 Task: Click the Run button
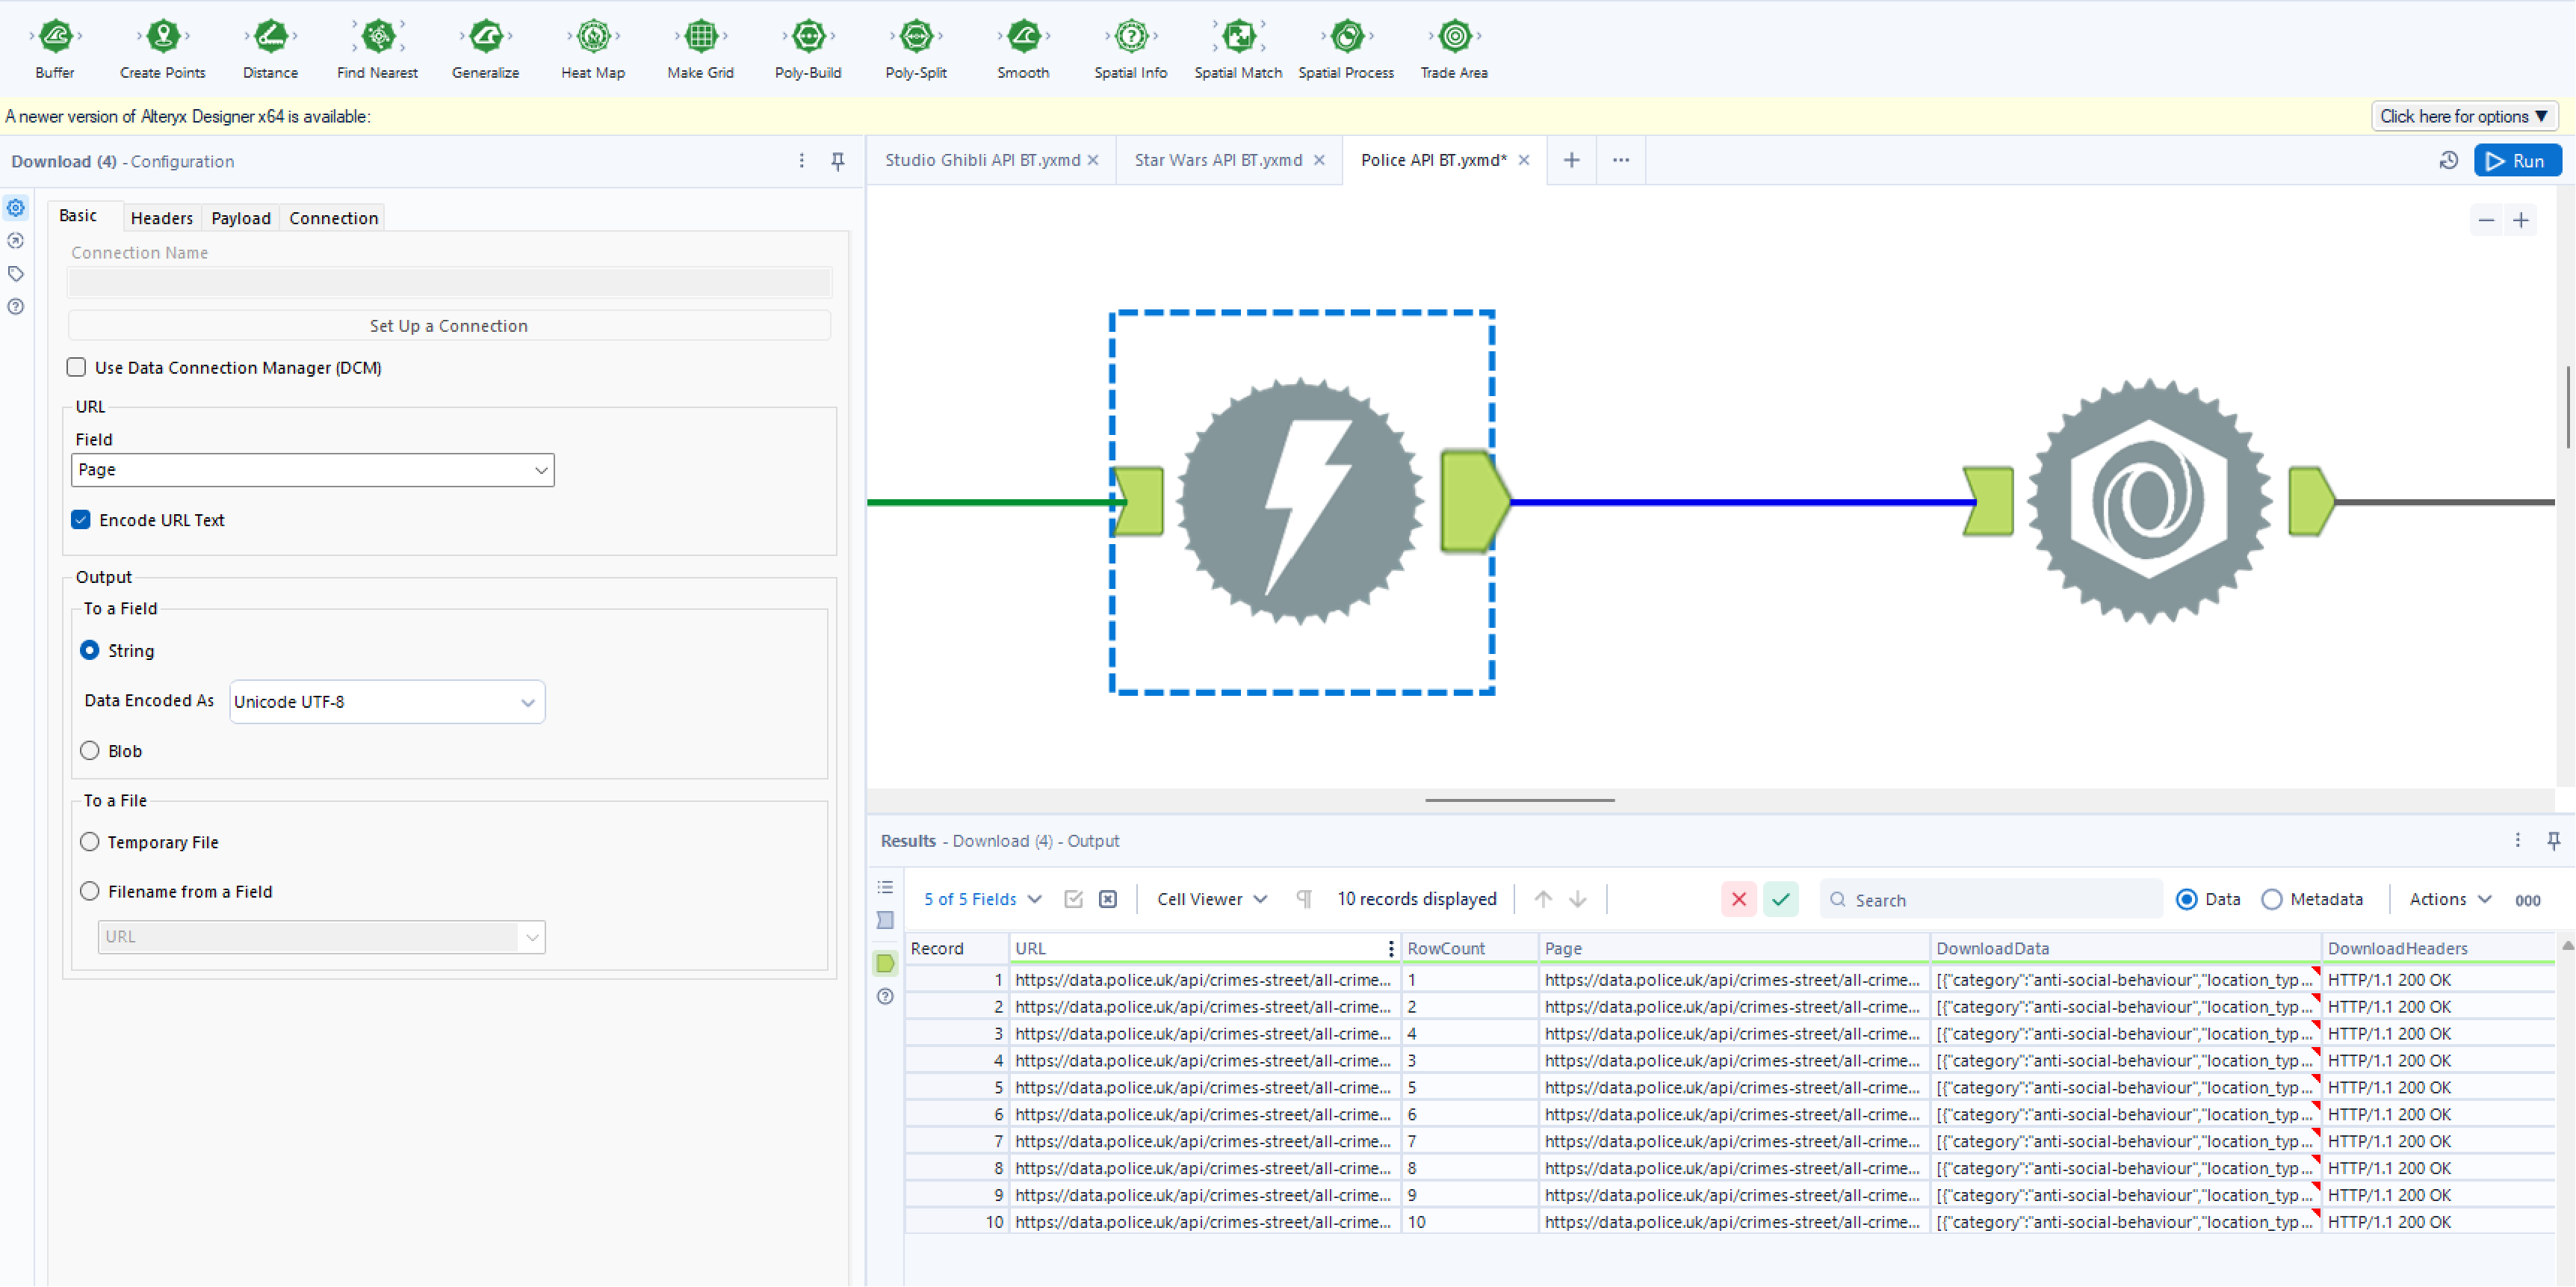click(x=2519, y=160)
